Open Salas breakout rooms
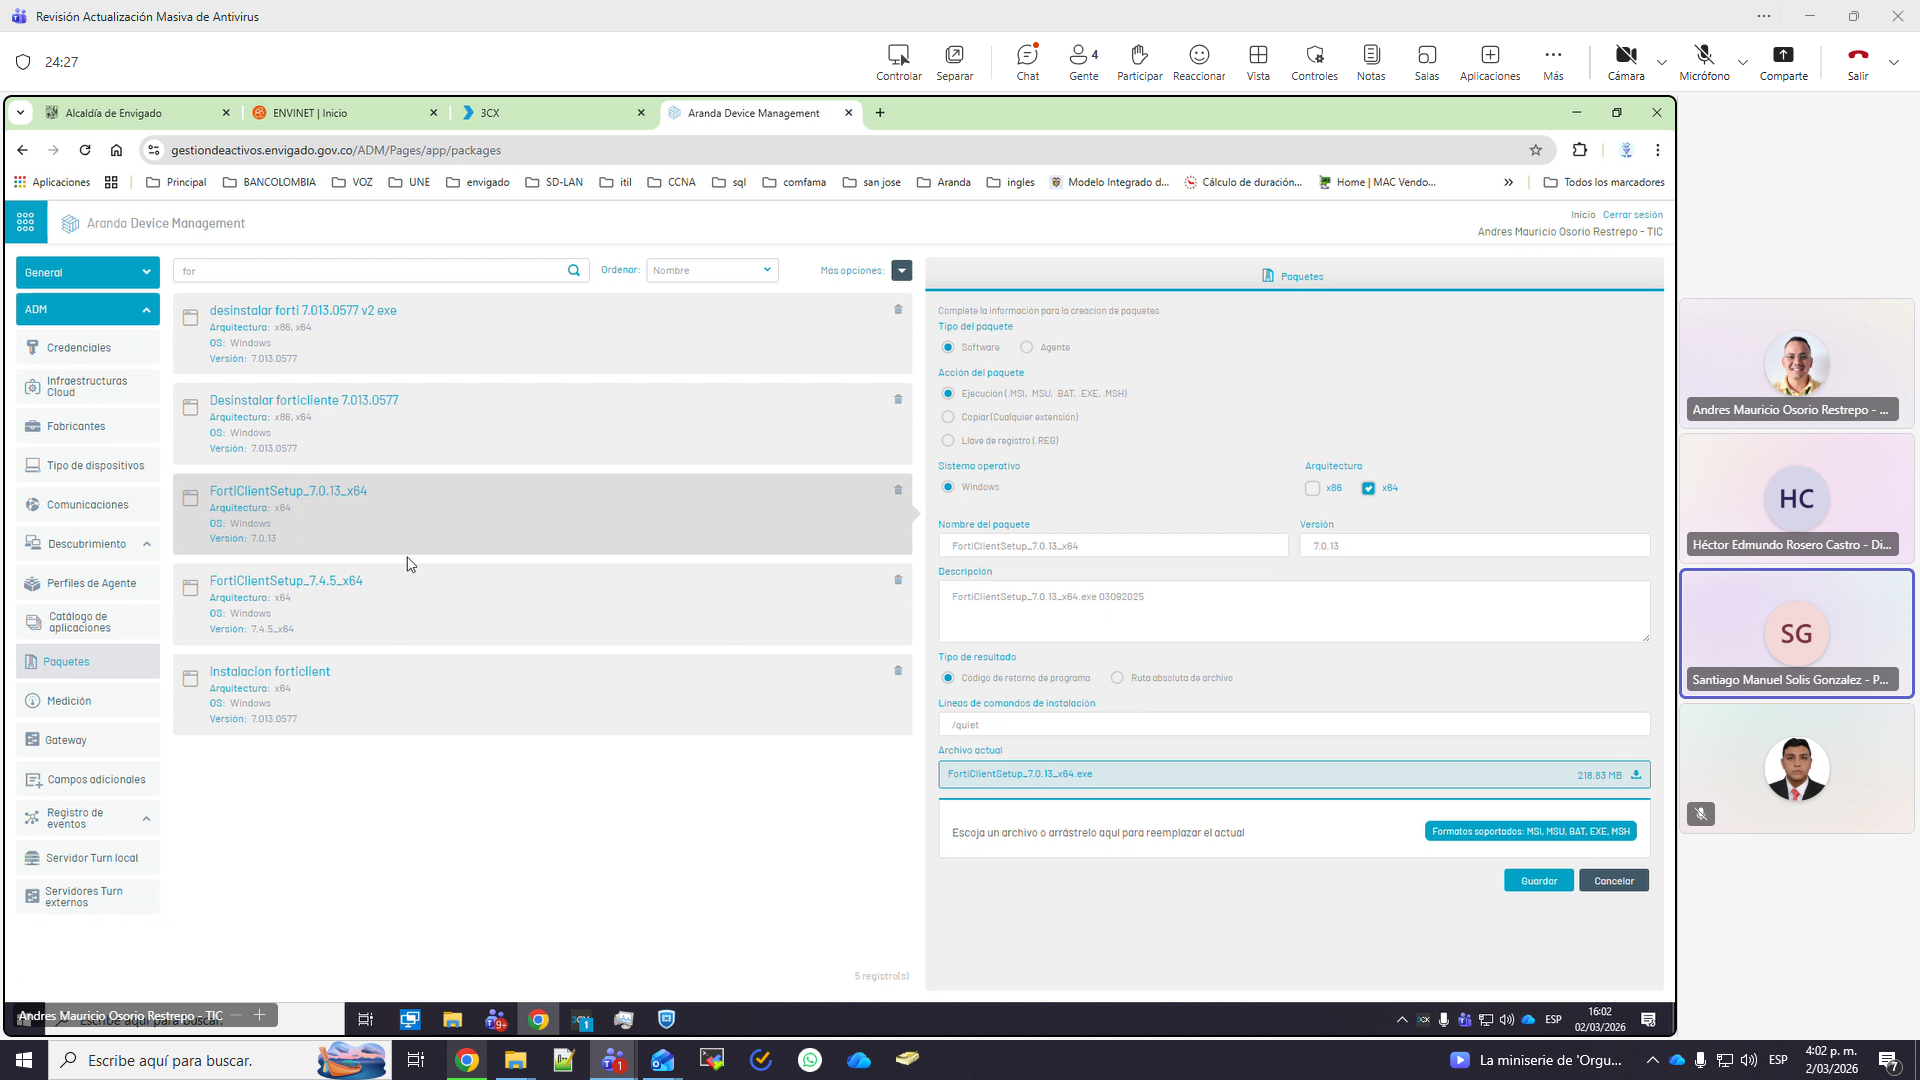 click(x=1427, y=62)
